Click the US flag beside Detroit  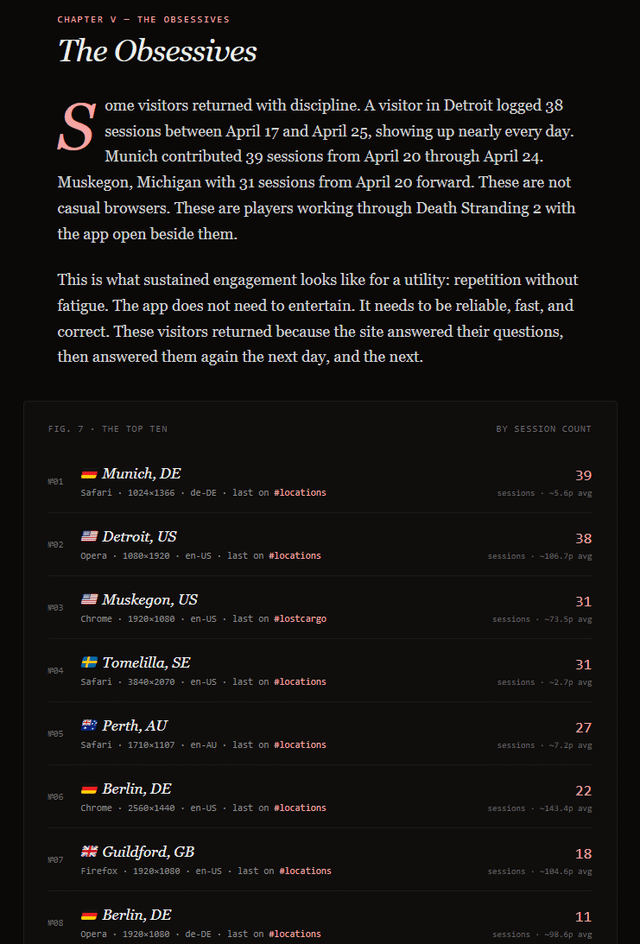(x=89, y=537)
